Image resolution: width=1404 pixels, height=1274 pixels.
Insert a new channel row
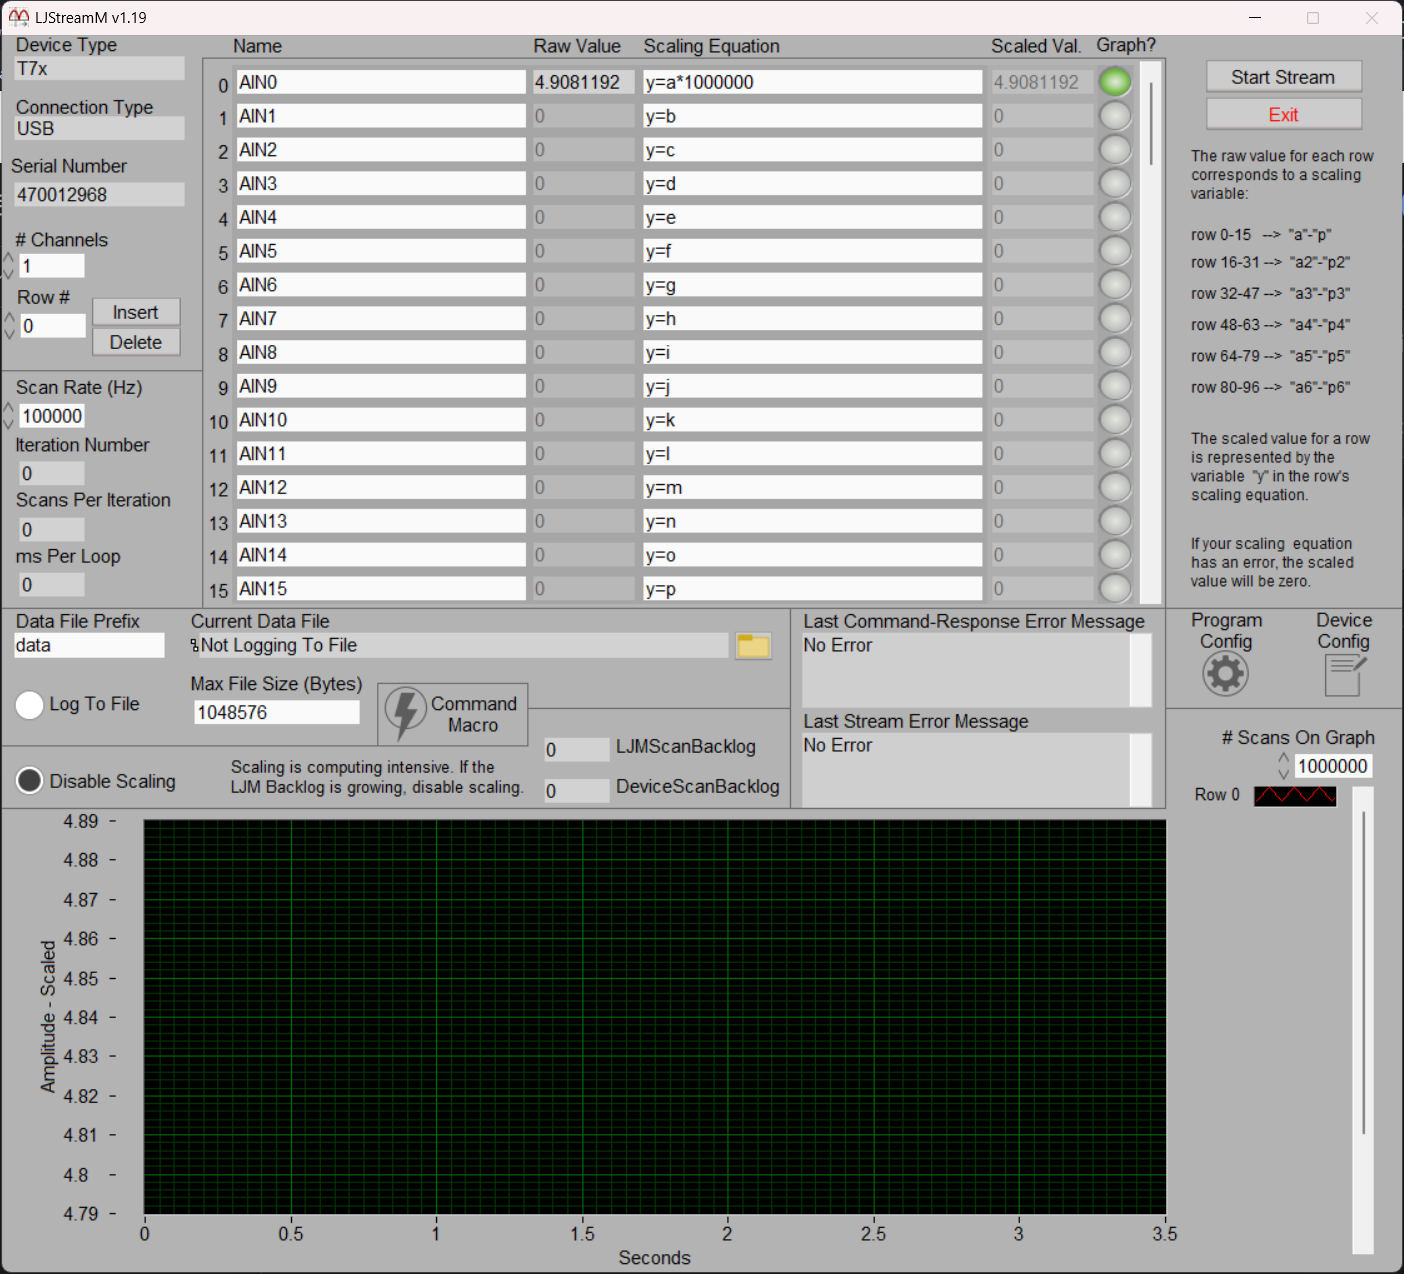(136, 312)
